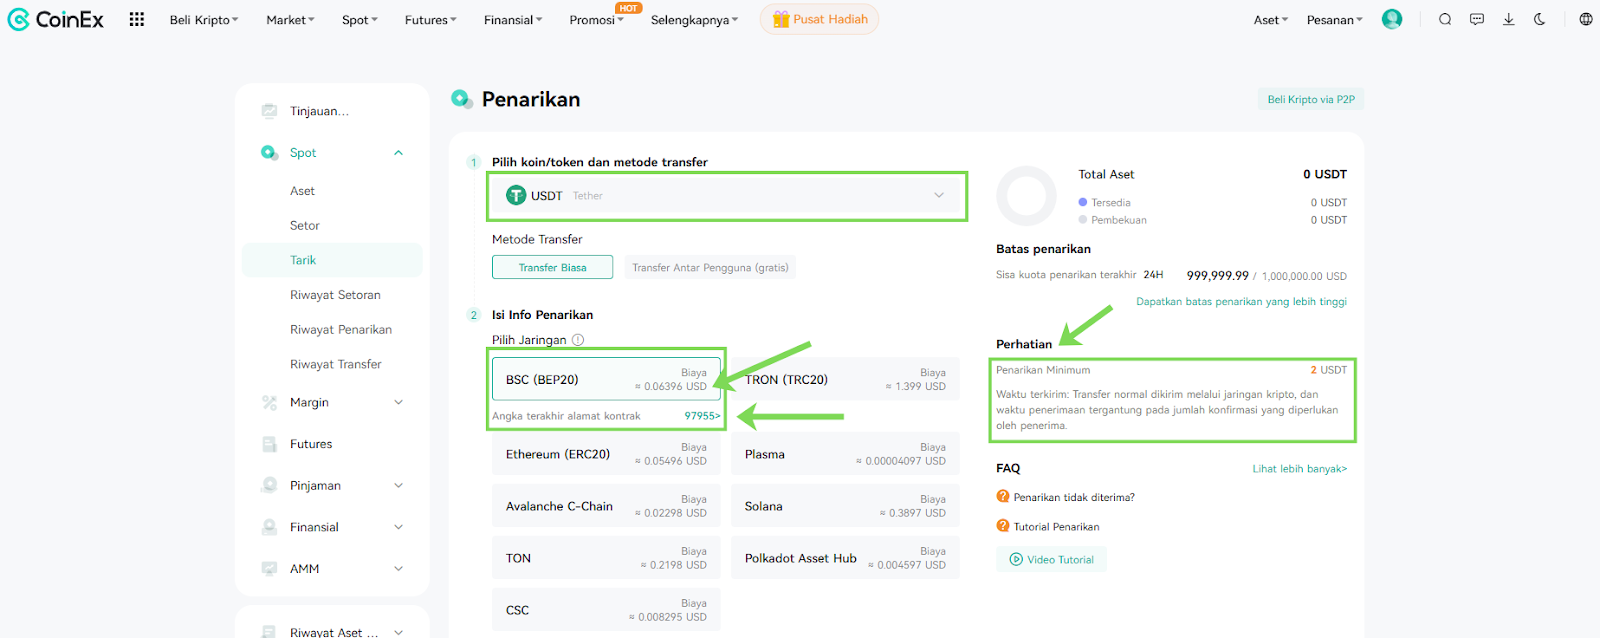1600x638 pixels.
Task: Click the search magnifier icon
Action: 1445,19
